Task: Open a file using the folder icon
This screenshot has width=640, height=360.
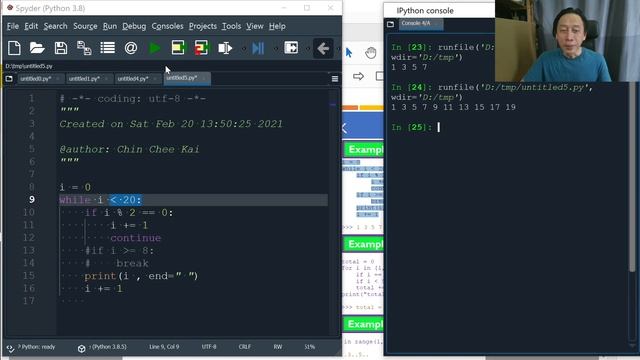Action: pos(37,48)
